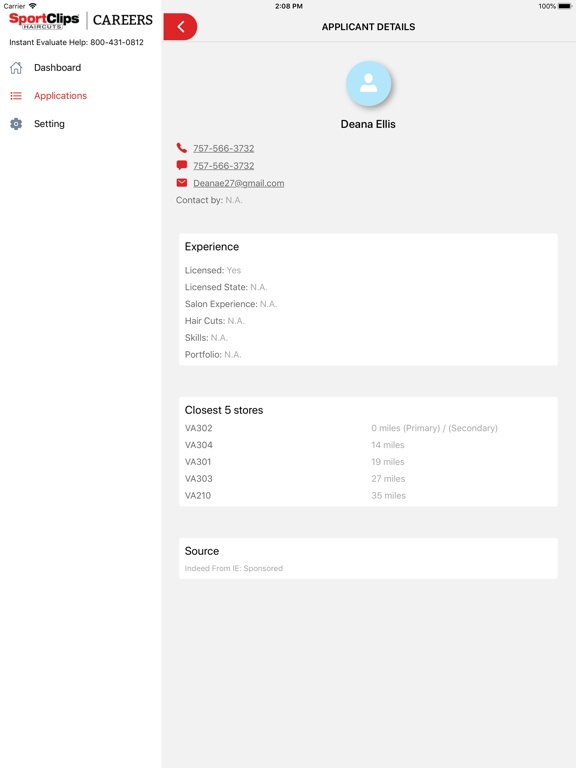The width and height of the screenshot is (576, 768).
Task: Click the Experience section heading
Action: [x=212, y=246]
